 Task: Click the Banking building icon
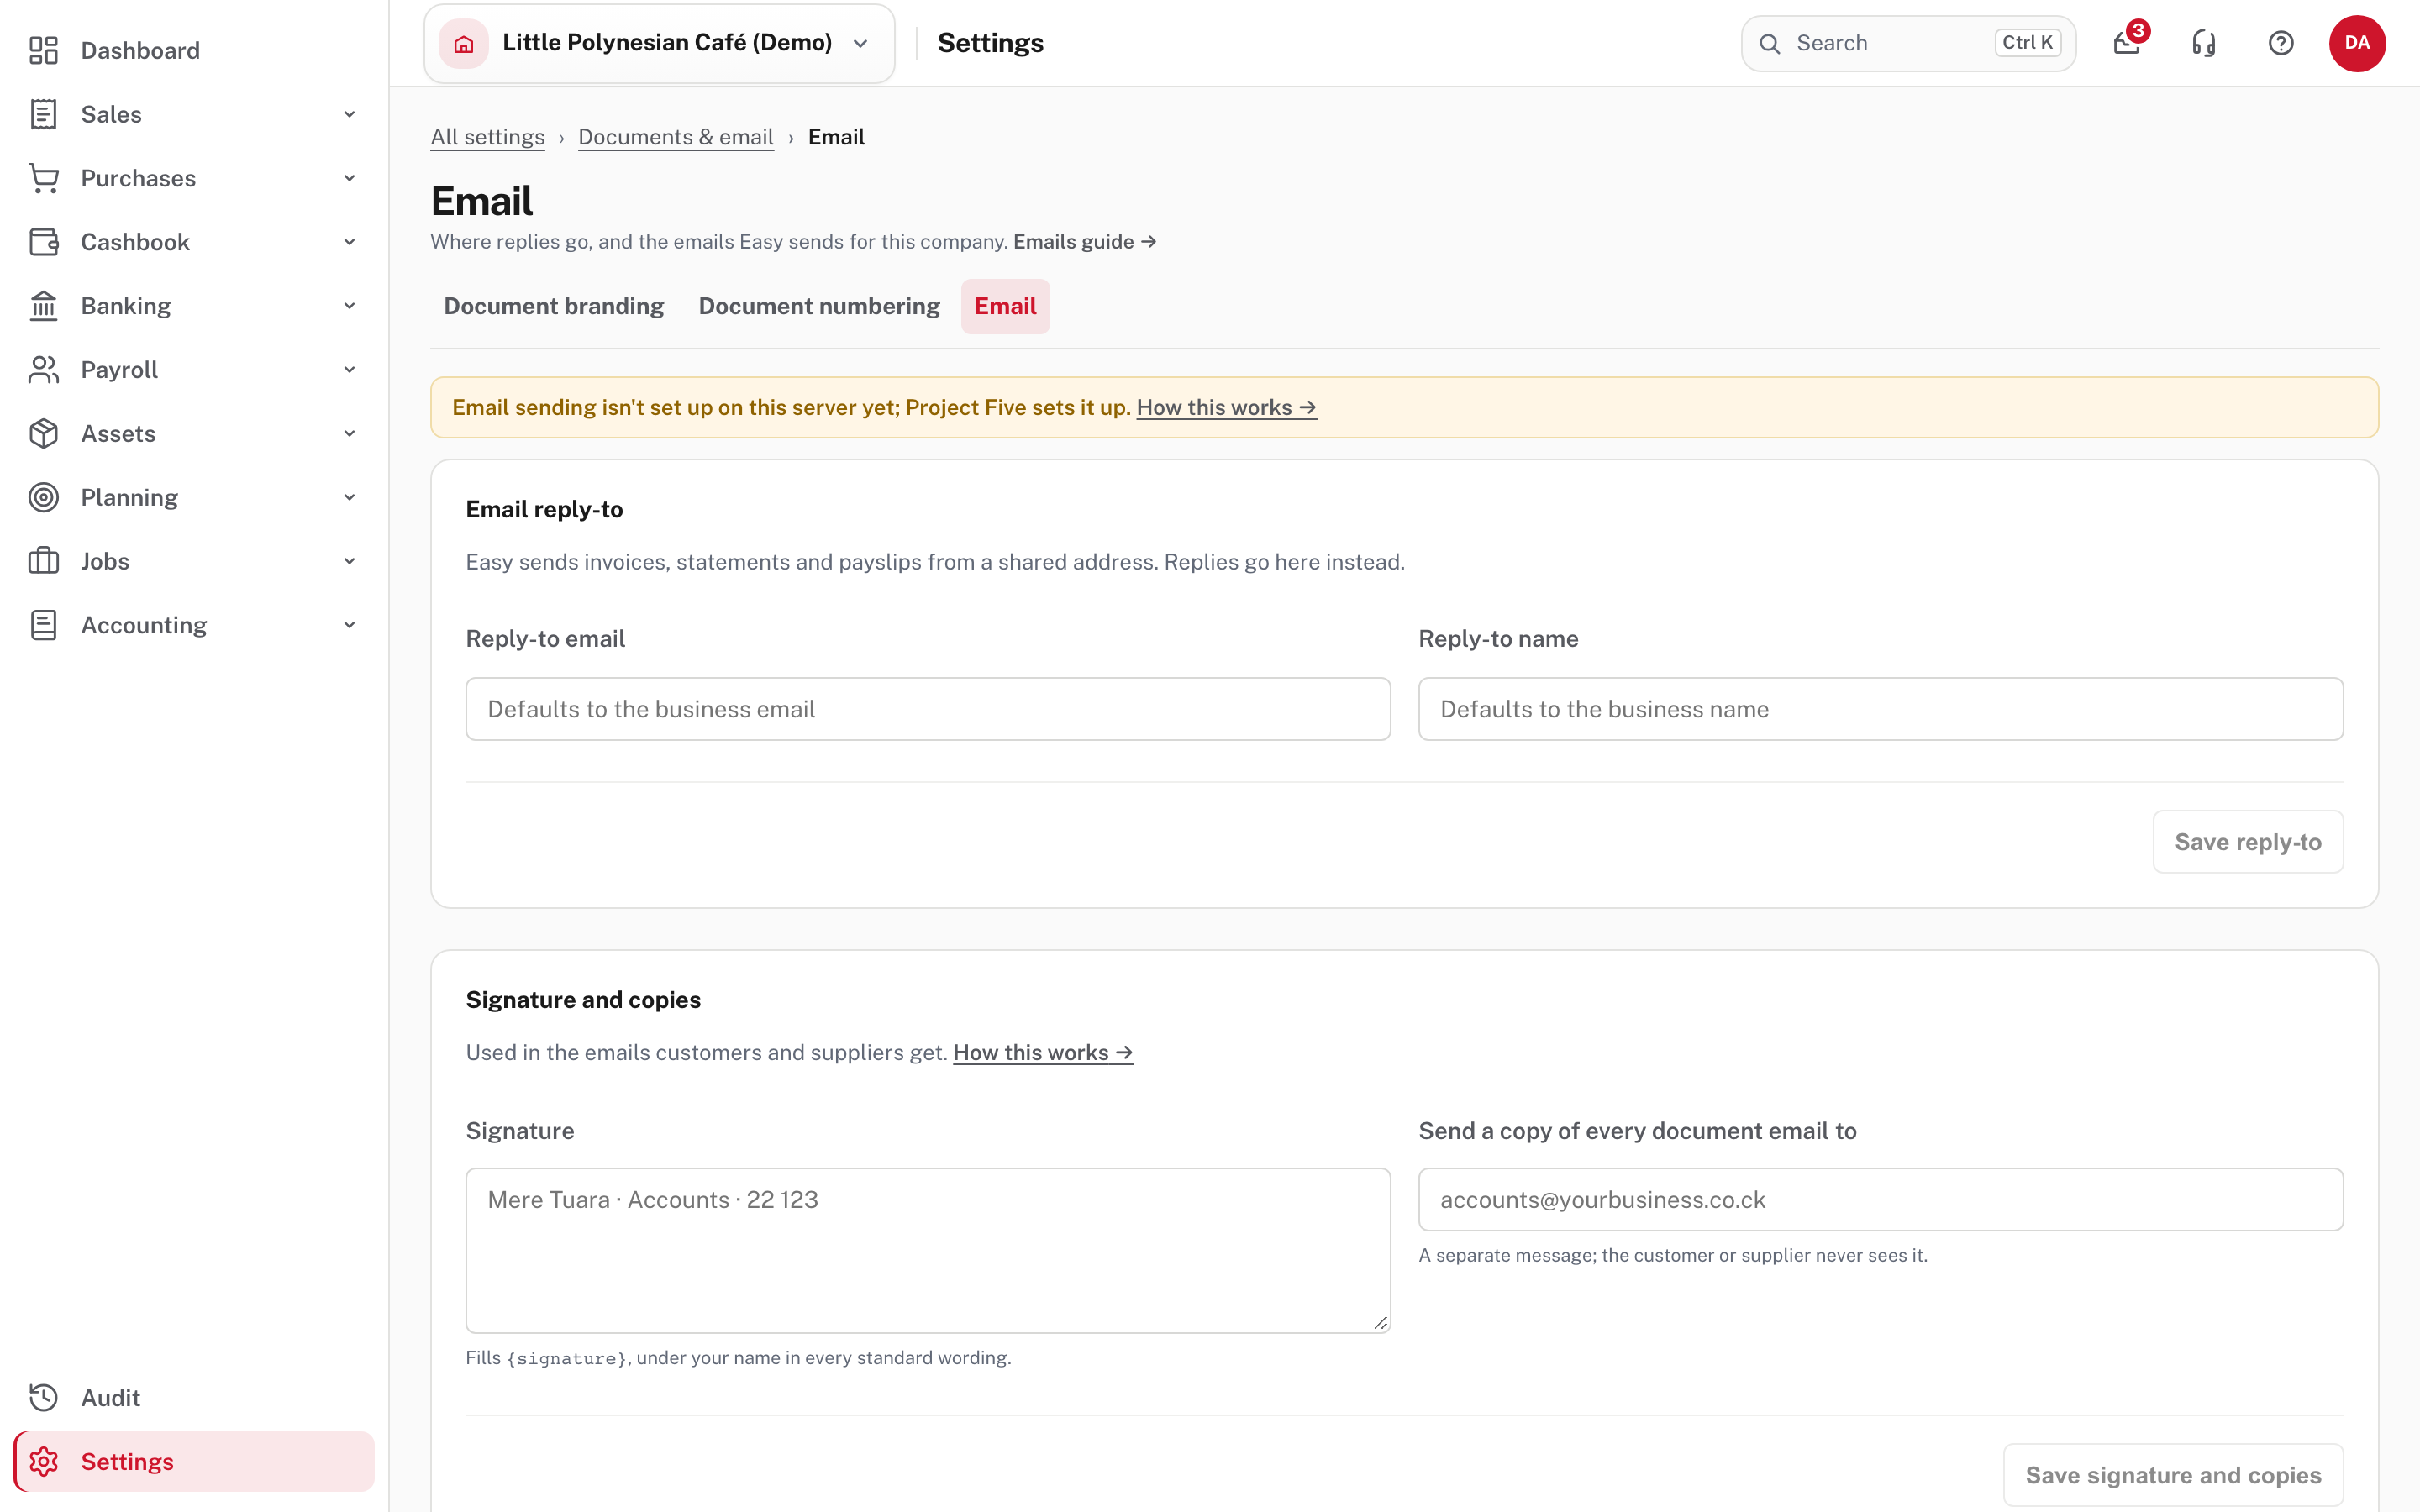[43, 306]
